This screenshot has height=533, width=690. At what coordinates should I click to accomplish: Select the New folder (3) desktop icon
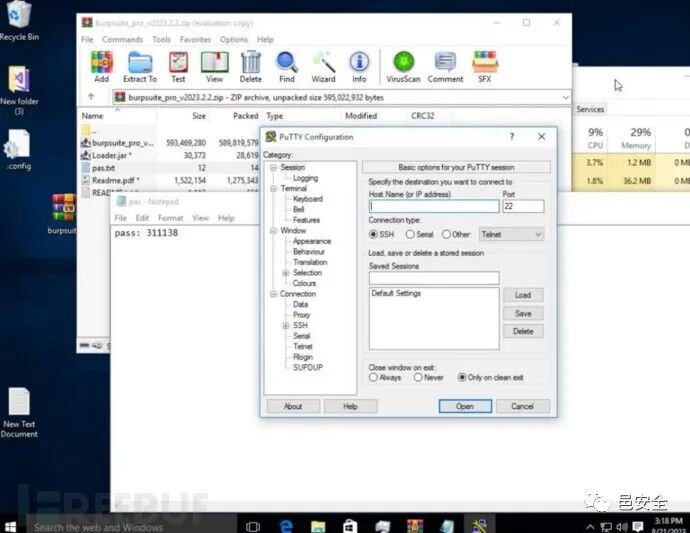pos(19,90)
